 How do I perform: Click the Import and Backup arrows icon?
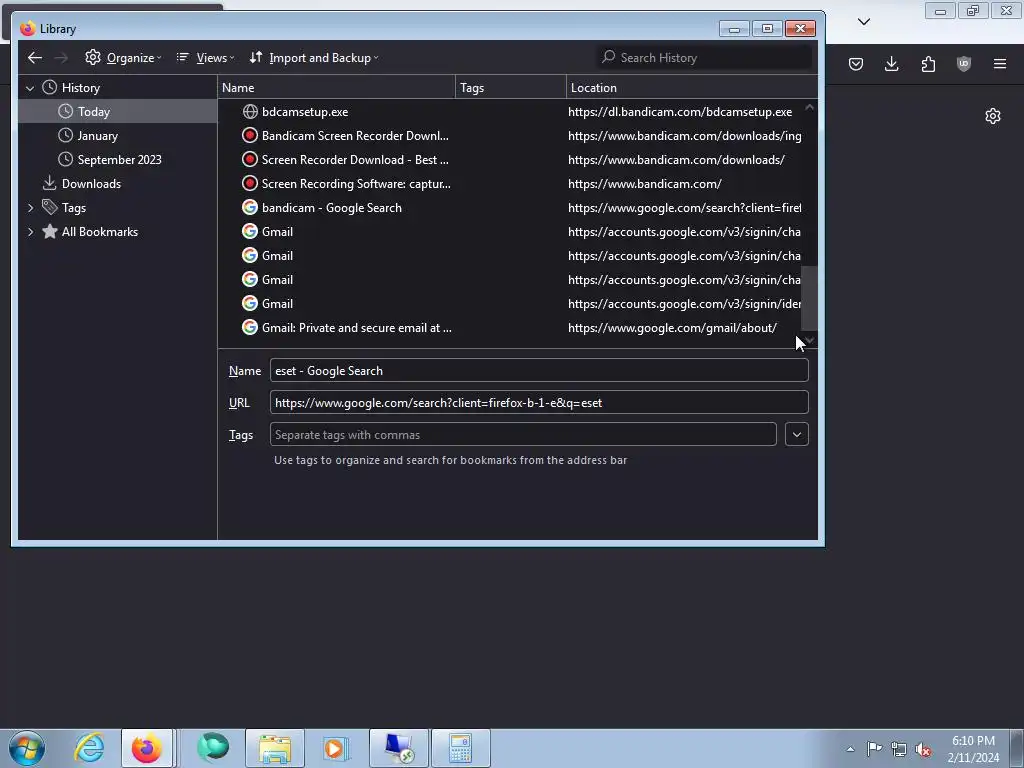coord(256,57)
